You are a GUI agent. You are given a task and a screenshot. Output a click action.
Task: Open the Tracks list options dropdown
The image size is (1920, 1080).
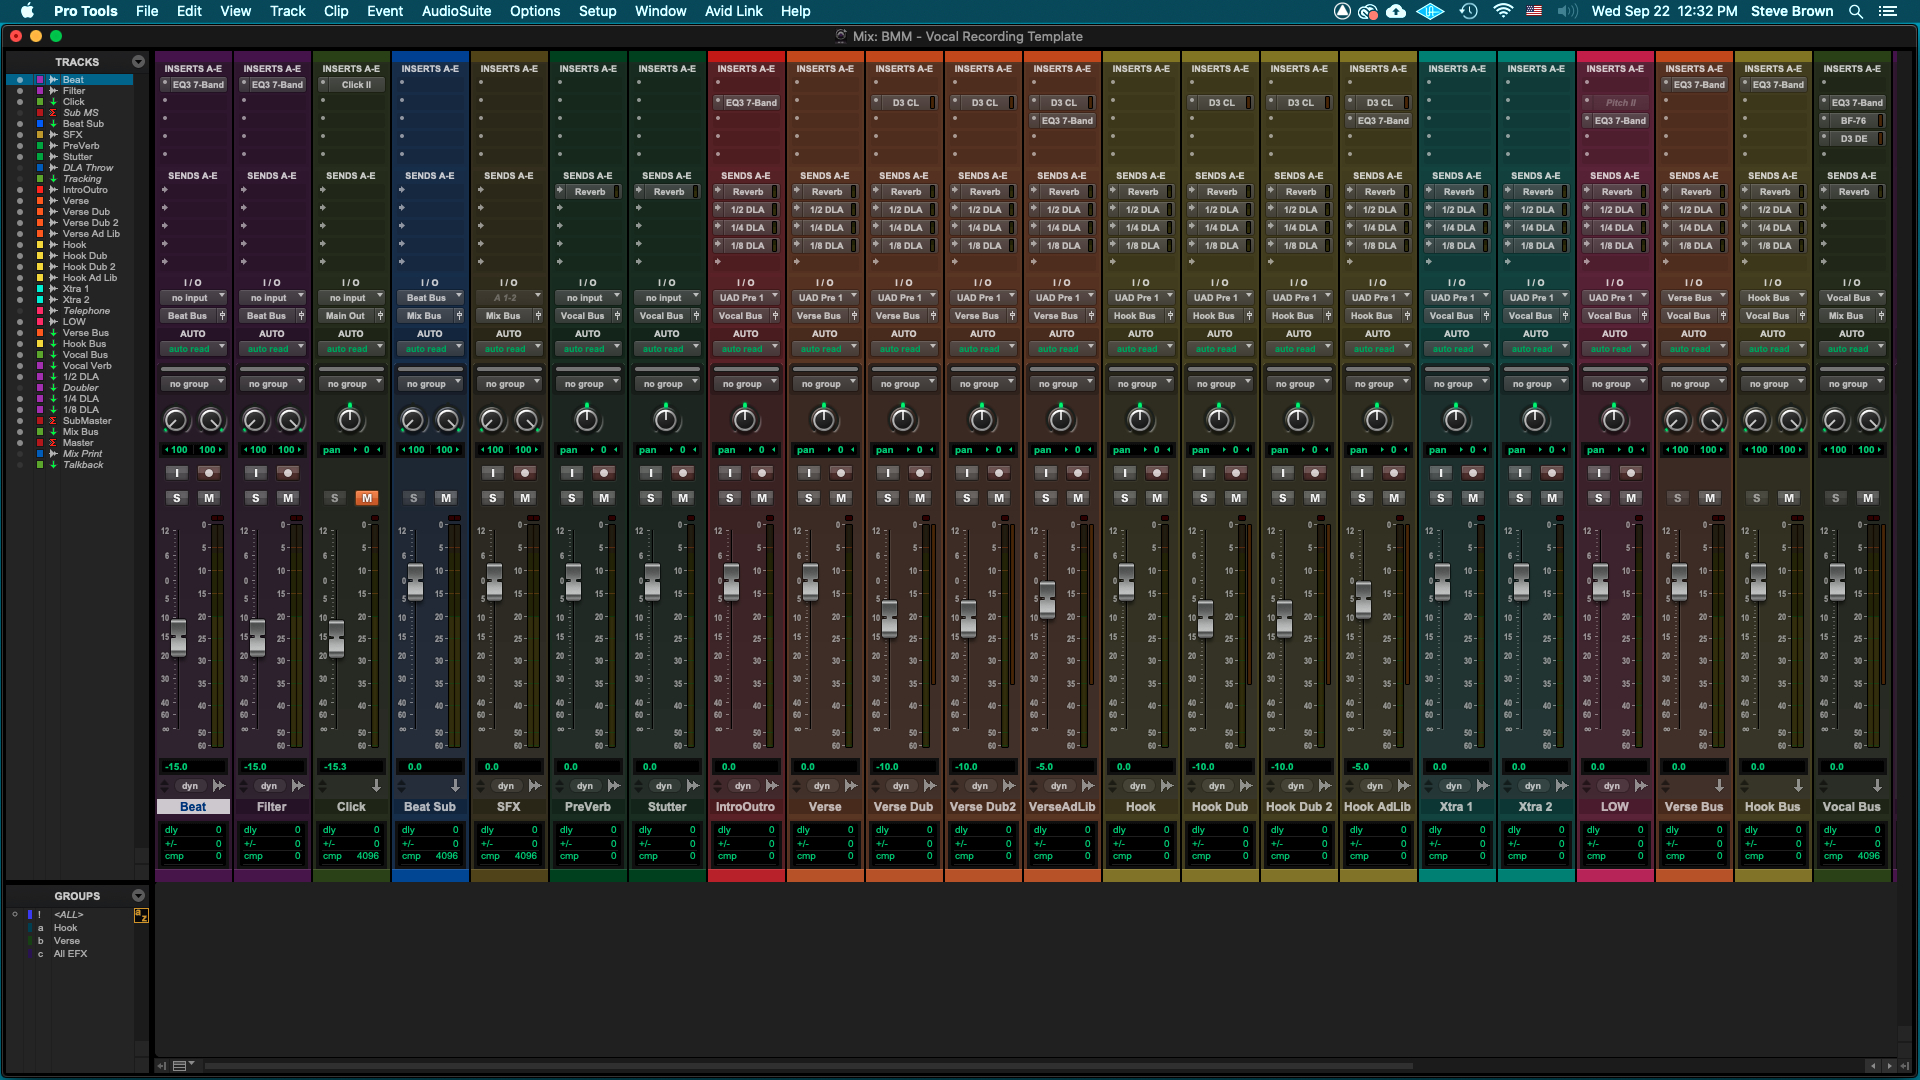138,62
